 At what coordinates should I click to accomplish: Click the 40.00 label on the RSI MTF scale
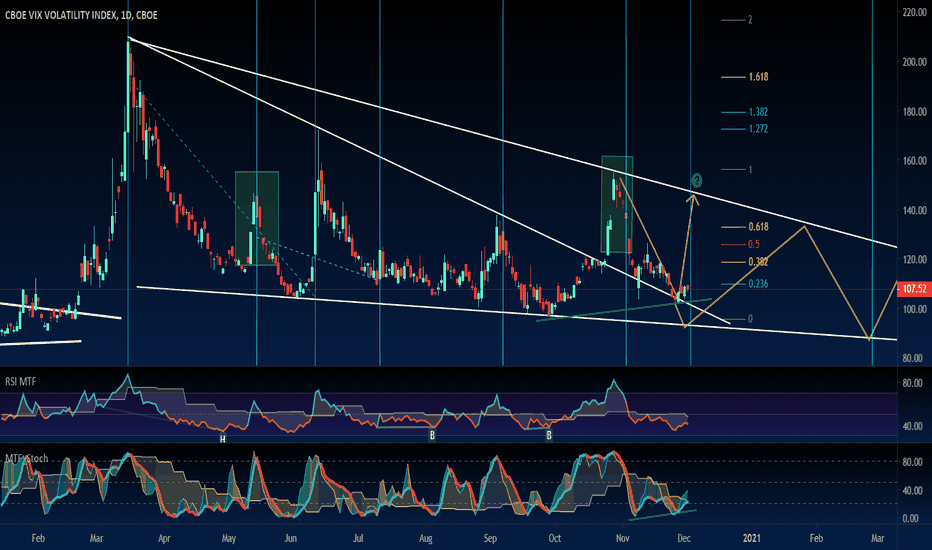(x=912, y=426)
